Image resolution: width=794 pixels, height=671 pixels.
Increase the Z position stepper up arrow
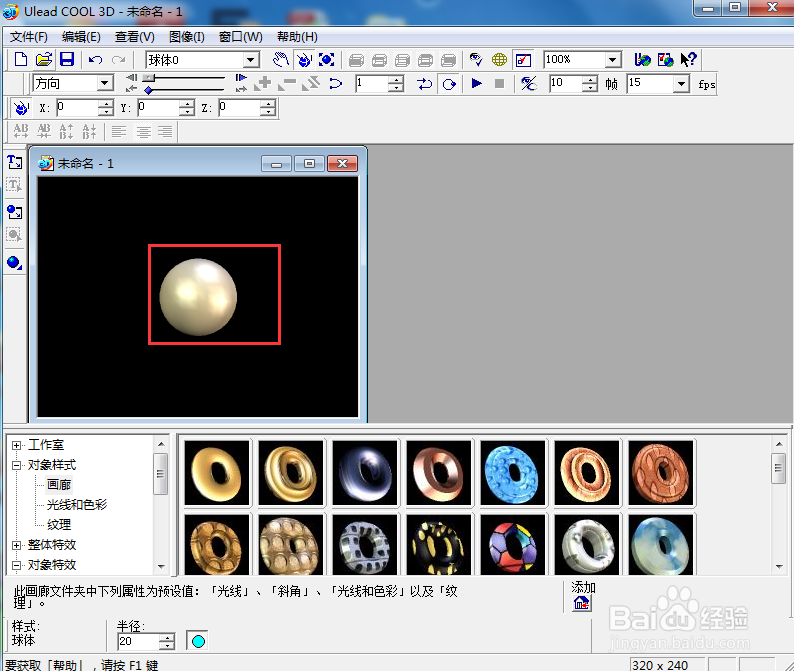pyautogui.click(x=268, y=104)
